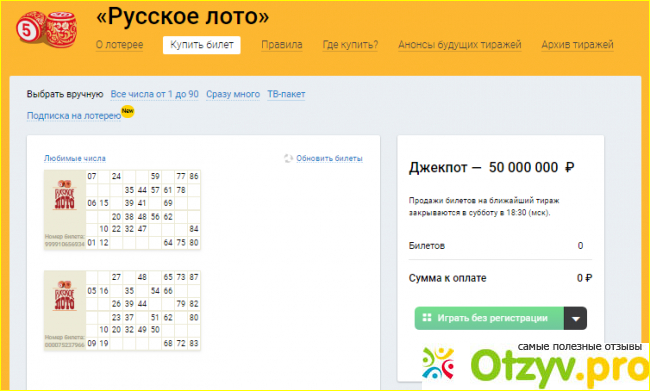
Task: Select number 07 on the first ticket
Action: 92,177
